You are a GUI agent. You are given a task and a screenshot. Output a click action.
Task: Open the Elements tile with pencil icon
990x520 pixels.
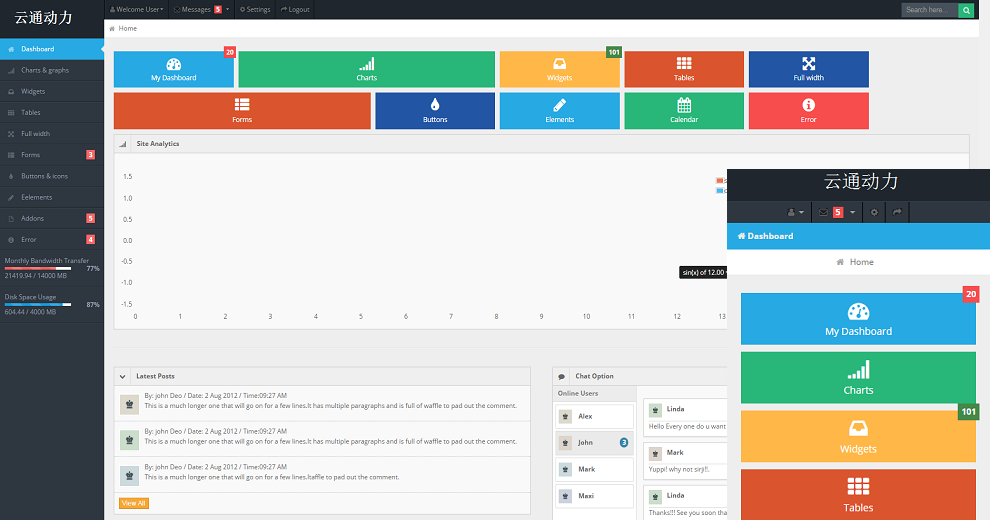pyautogui.click(x=559, y=110)
